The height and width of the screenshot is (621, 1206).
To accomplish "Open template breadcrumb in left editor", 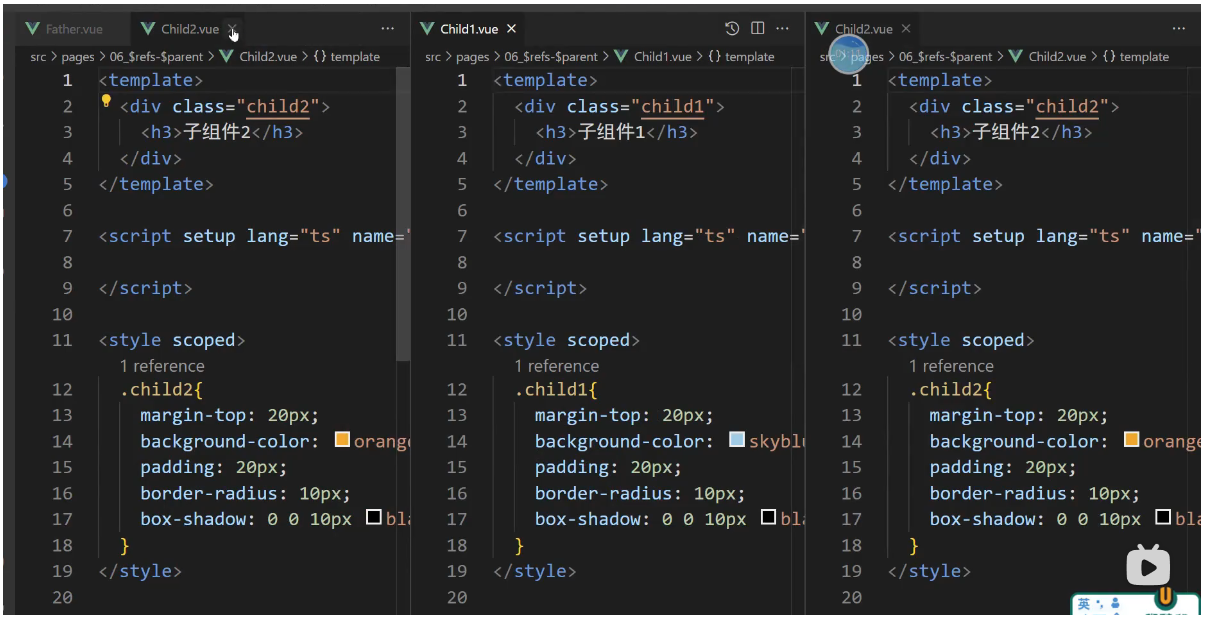I will (347, 57).
